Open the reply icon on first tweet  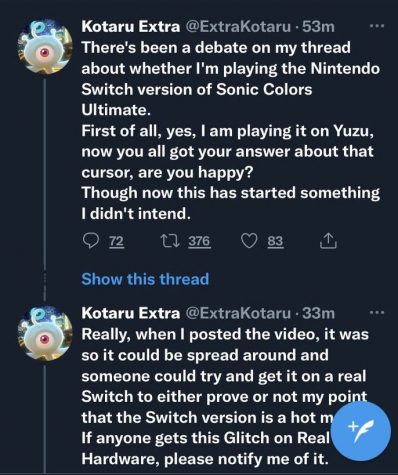tap(90, 241)
